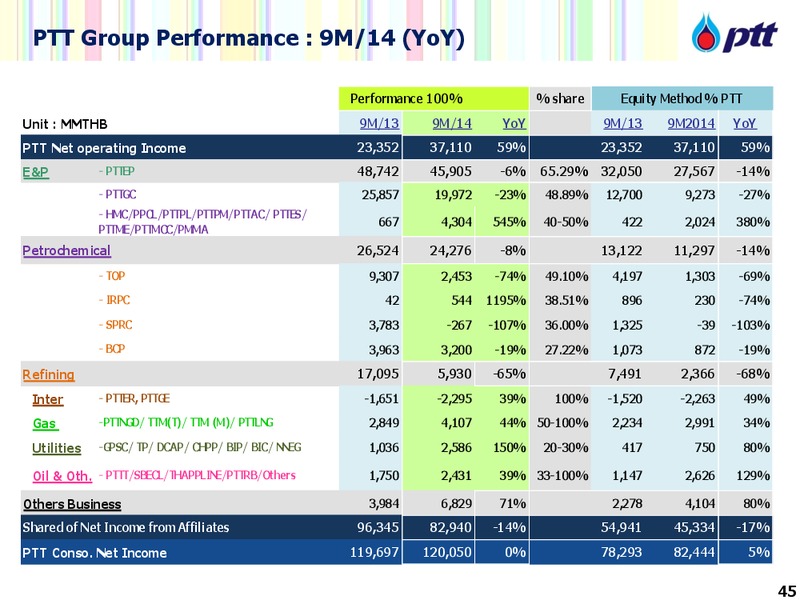Image resolution: width=800 pixels, height=600 pixels.
Task: Click the 119,697 net income value
Action: tap(375, 553)
